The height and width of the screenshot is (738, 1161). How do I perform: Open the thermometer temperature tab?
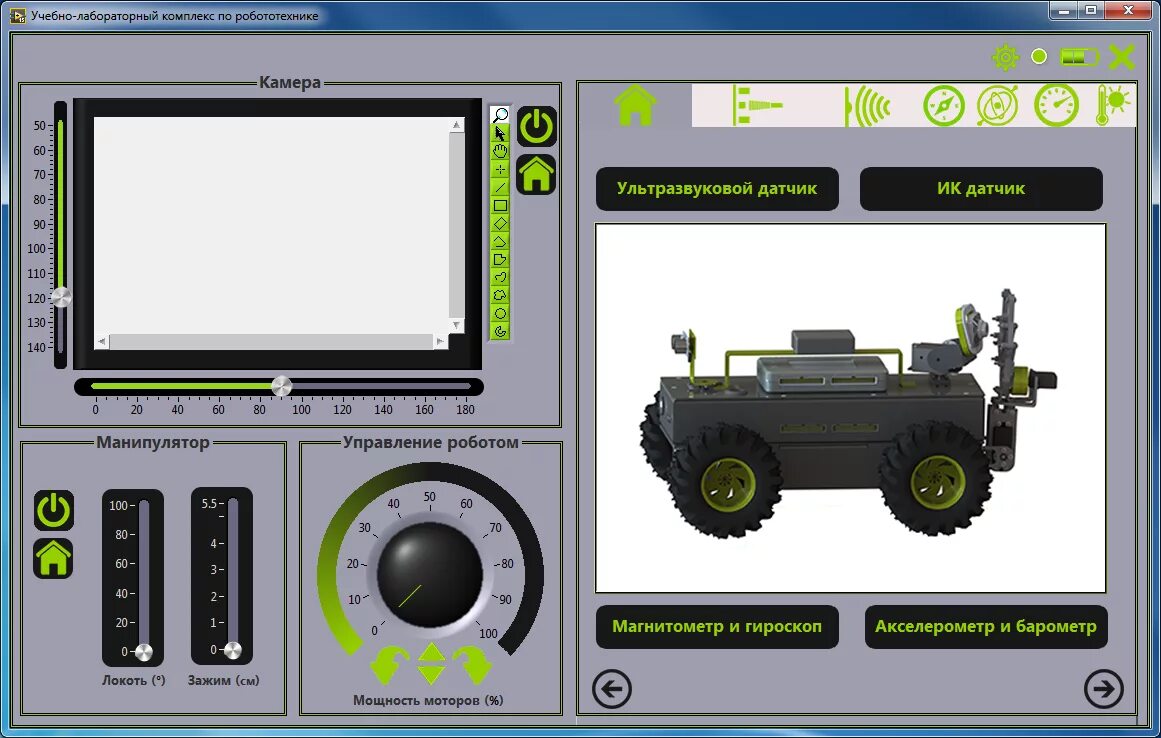pos(1113,105)
